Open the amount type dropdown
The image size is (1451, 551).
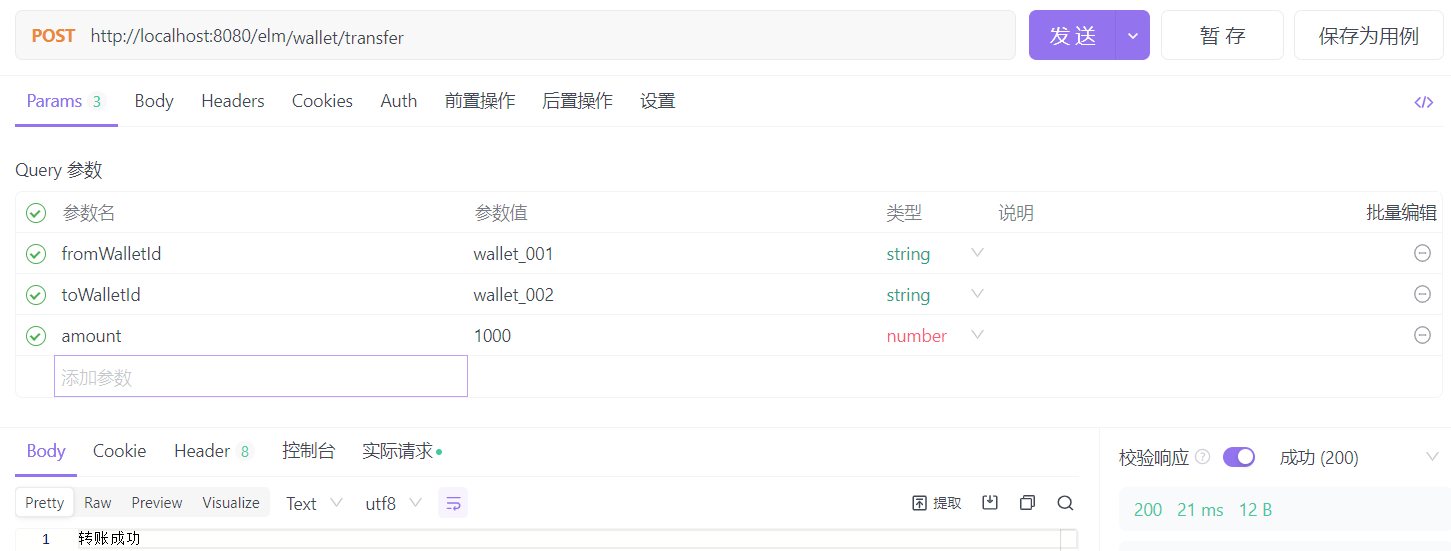977,335
